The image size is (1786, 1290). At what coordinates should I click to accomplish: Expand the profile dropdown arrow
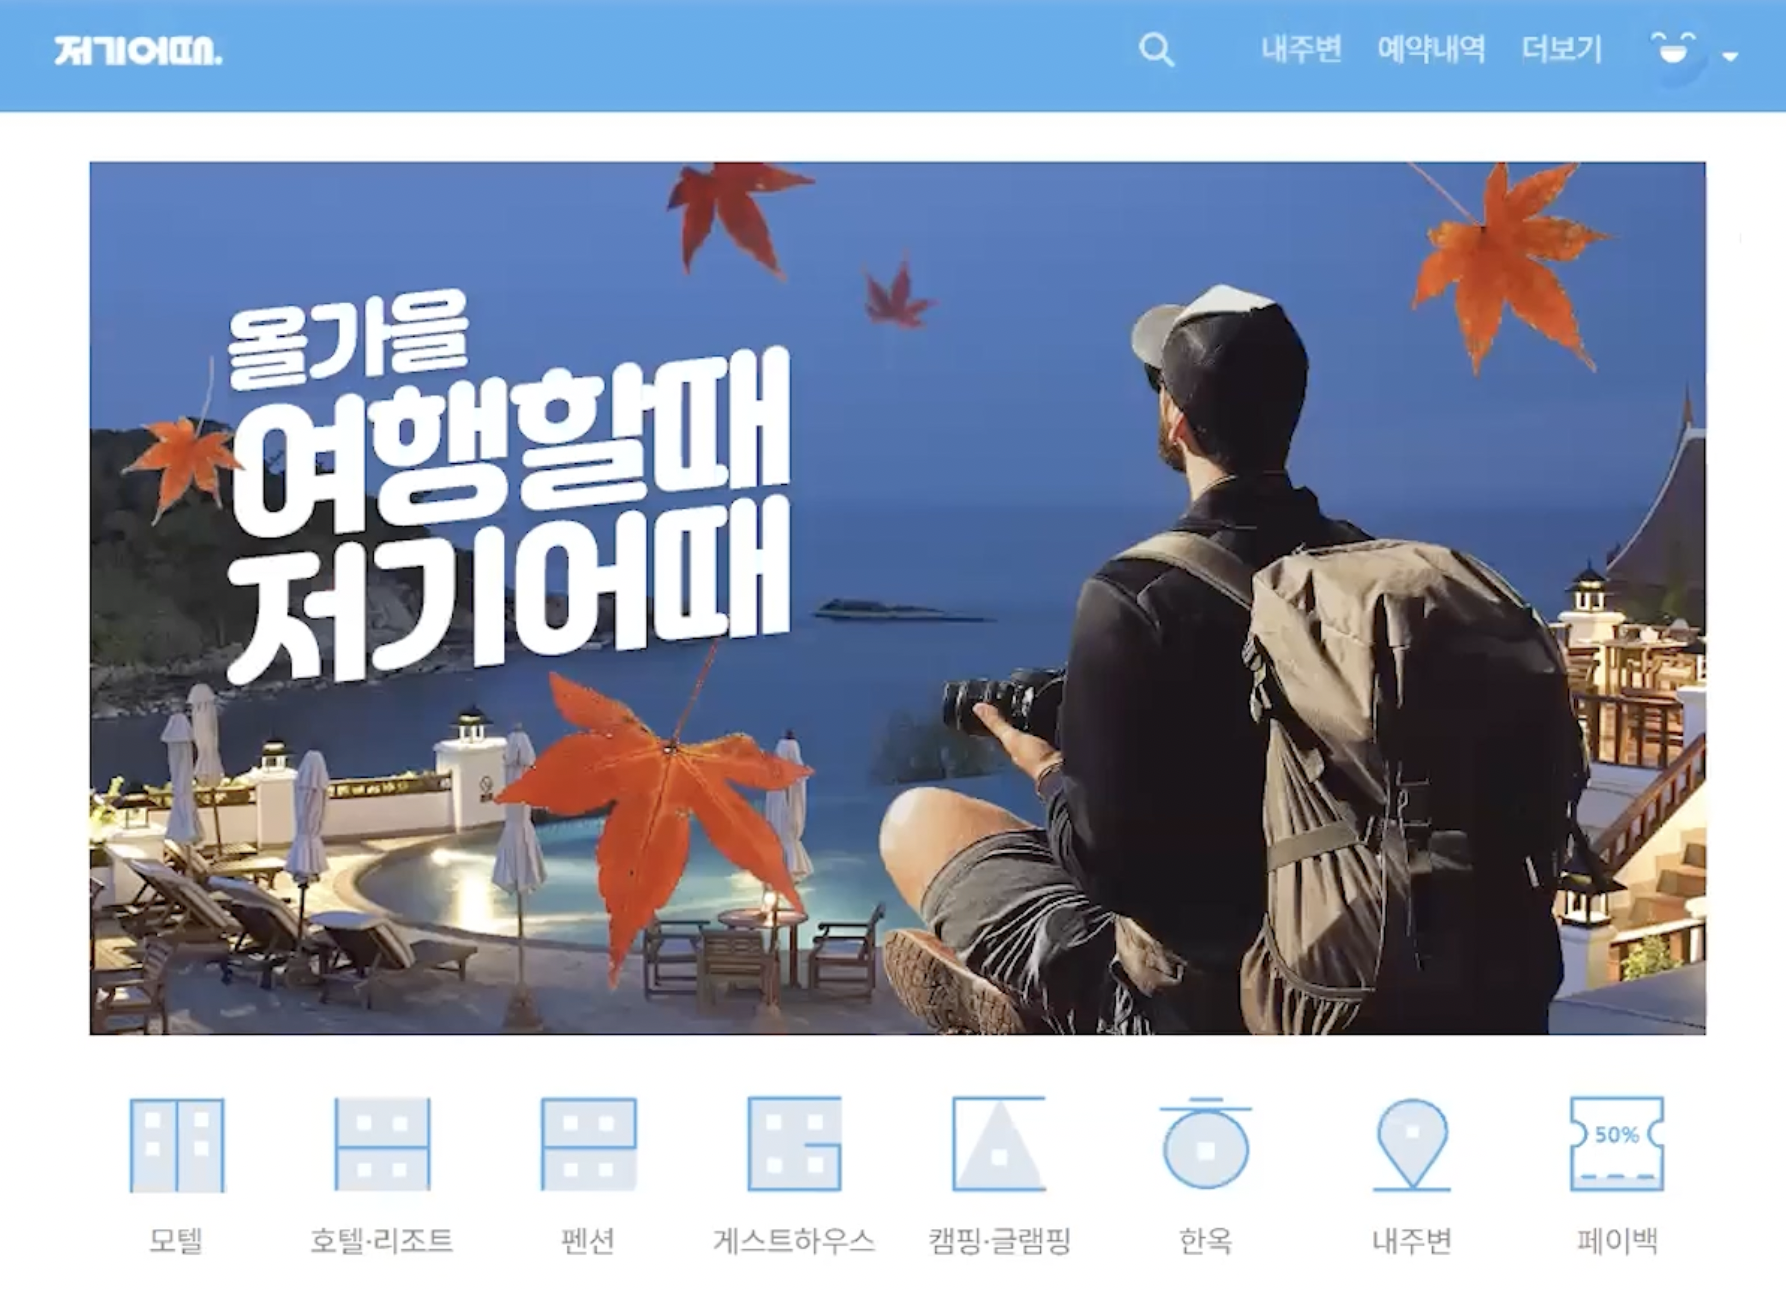pyautogui.click(x=1730, y=57)
